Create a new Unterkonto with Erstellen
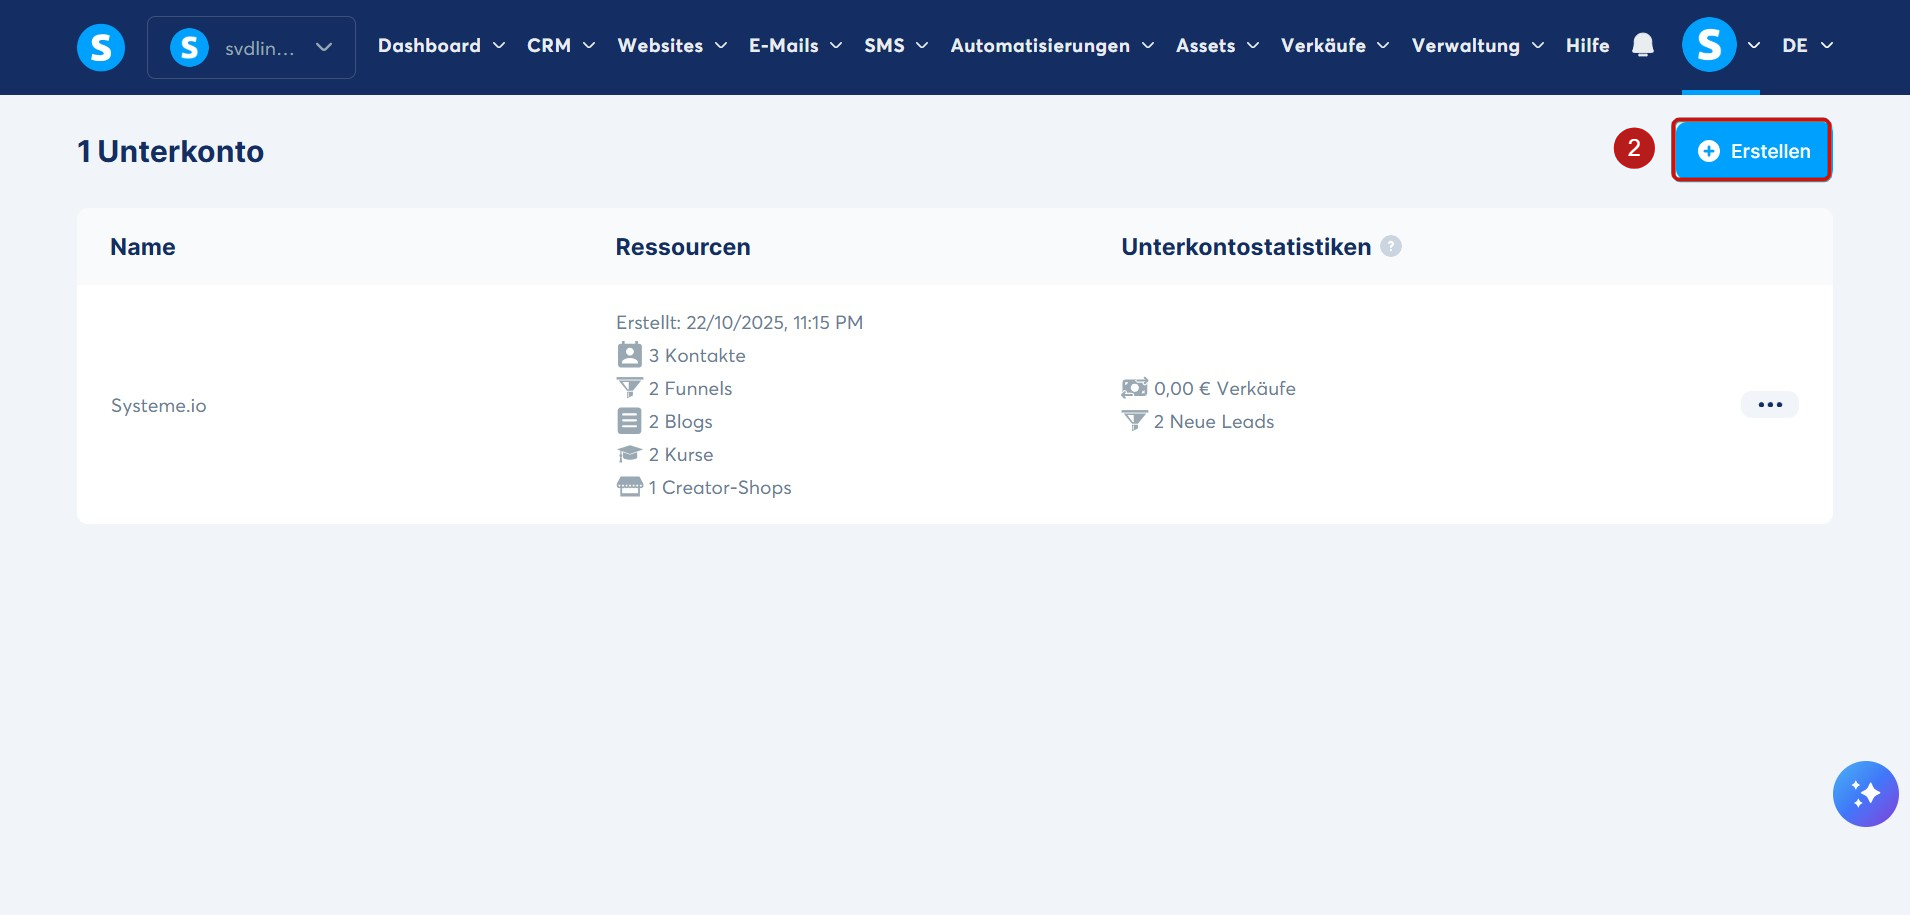The height and width of the screenshot is (915, 1910). 1752,151
